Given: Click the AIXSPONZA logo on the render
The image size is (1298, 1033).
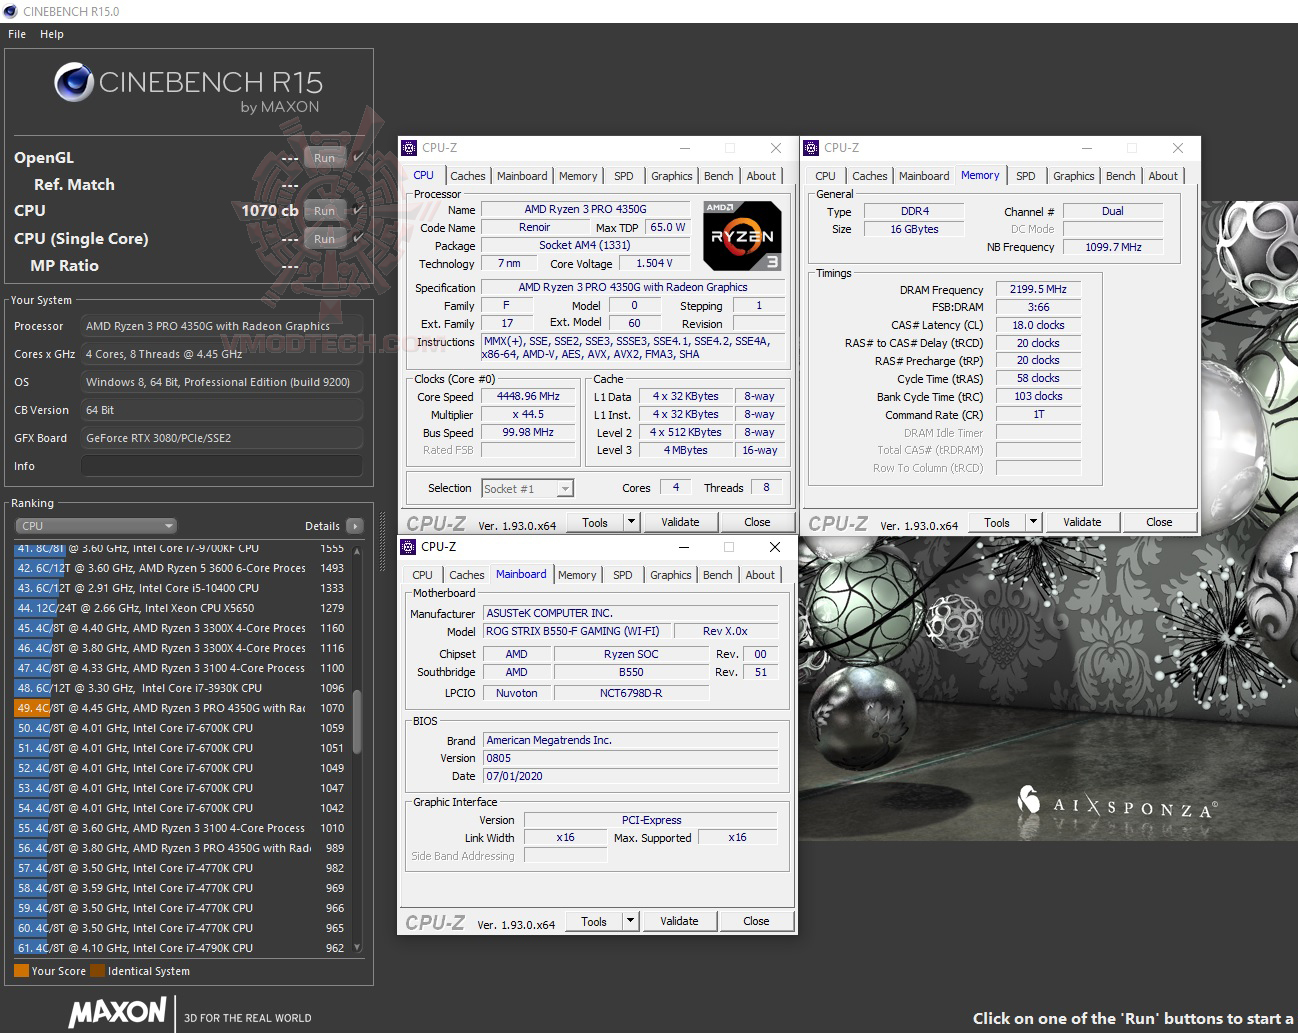Looking at the screenshot, I should coord(1117,801).
